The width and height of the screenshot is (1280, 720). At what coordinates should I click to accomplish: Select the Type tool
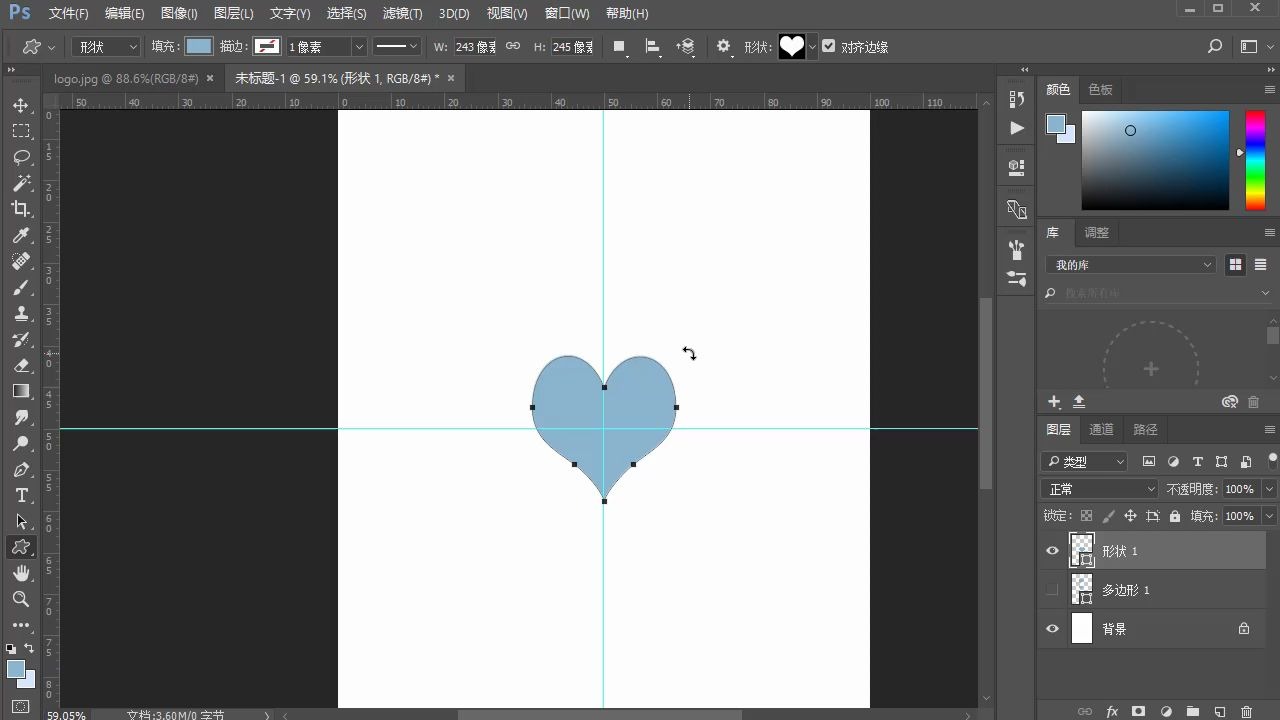(21, 495)
